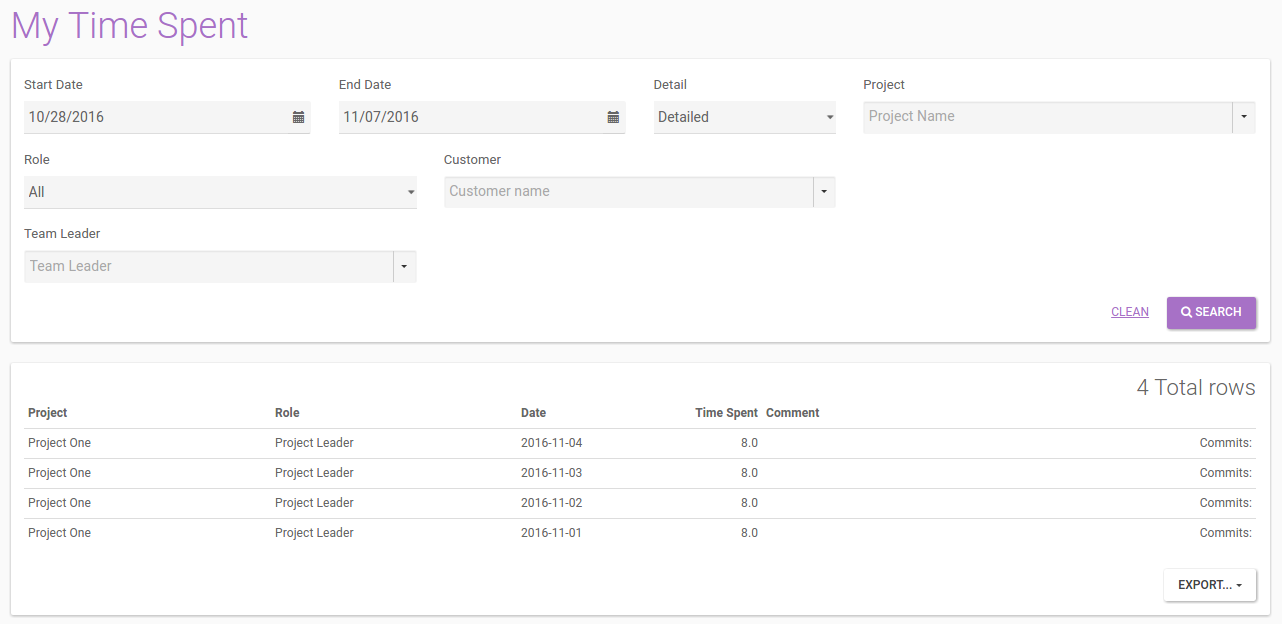Click the Customer name input field
The image size is (1282, 624).
628,192
